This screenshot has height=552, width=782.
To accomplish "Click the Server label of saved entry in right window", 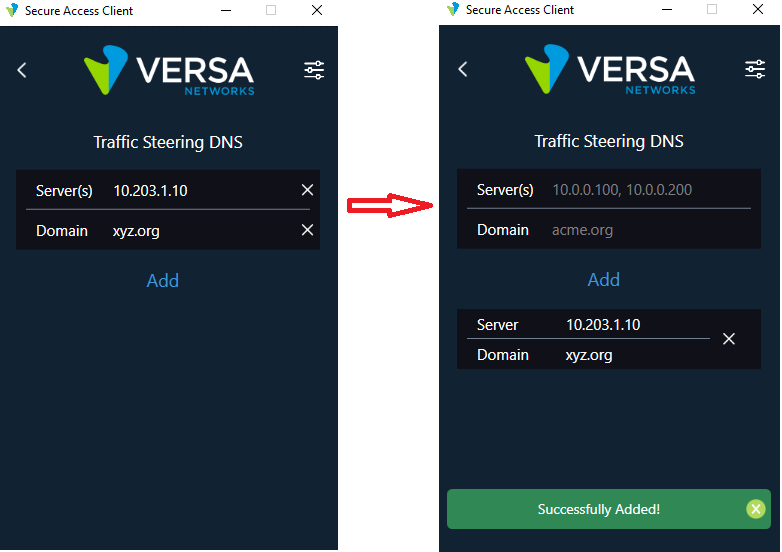I will (x=497, y=325).
